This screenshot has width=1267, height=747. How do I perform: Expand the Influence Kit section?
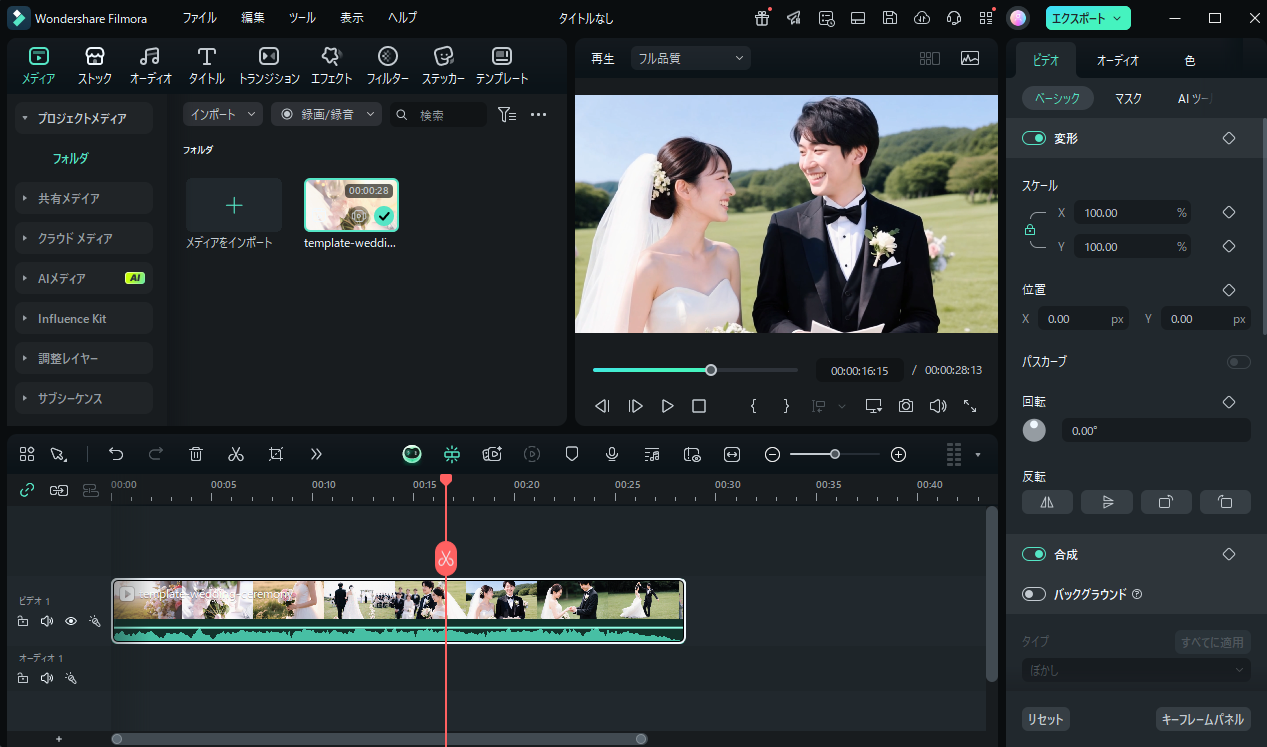pos(84,318)
